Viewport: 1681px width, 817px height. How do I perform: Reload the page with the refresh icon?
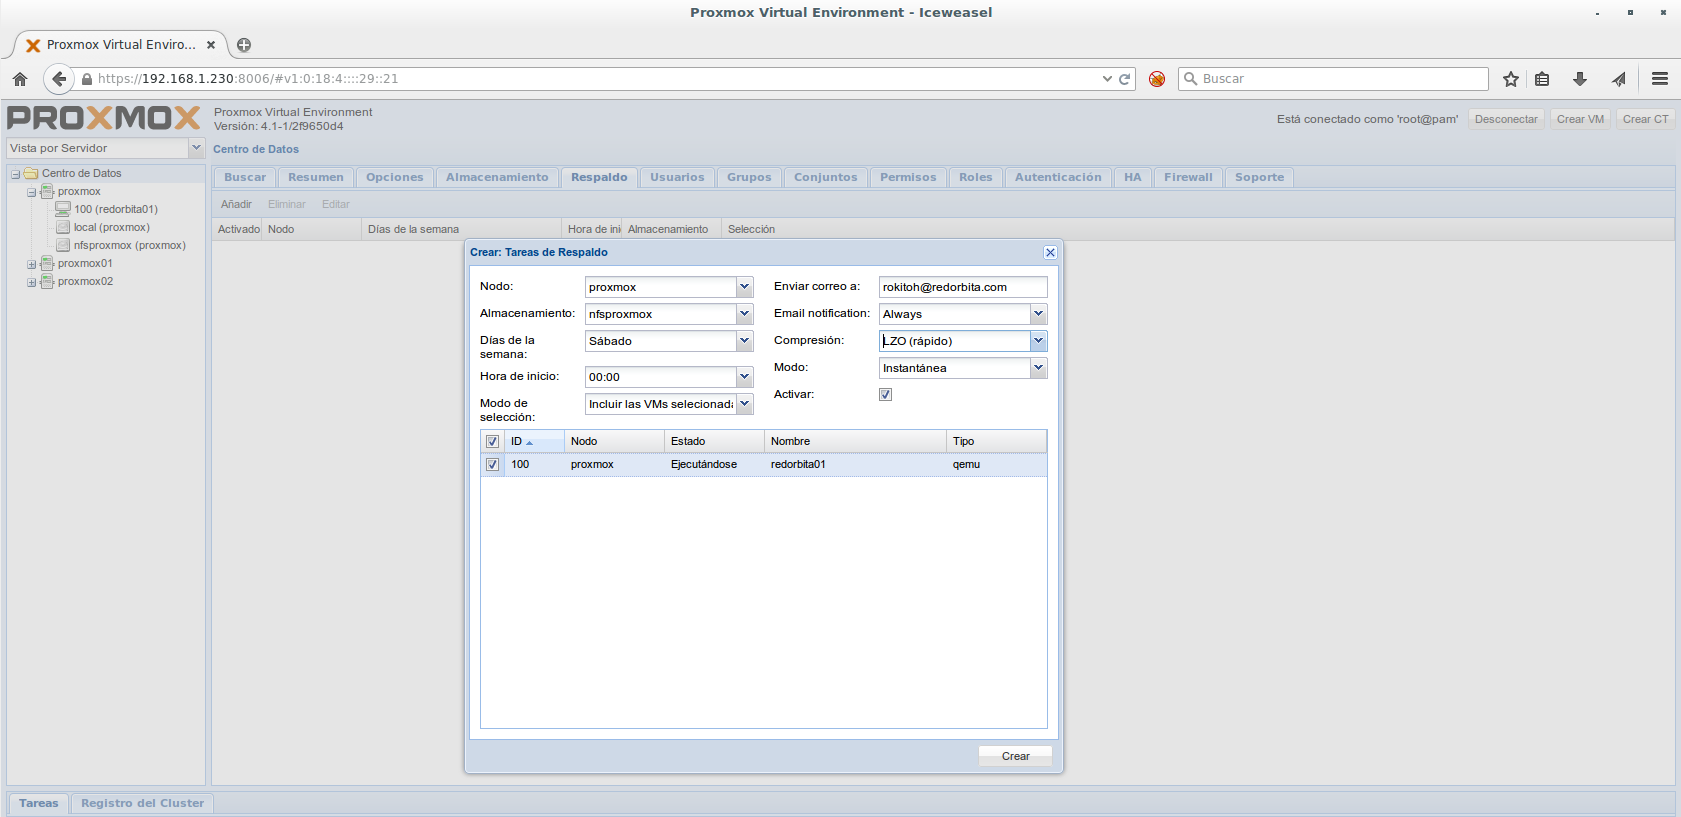[x=1125, y=79]
